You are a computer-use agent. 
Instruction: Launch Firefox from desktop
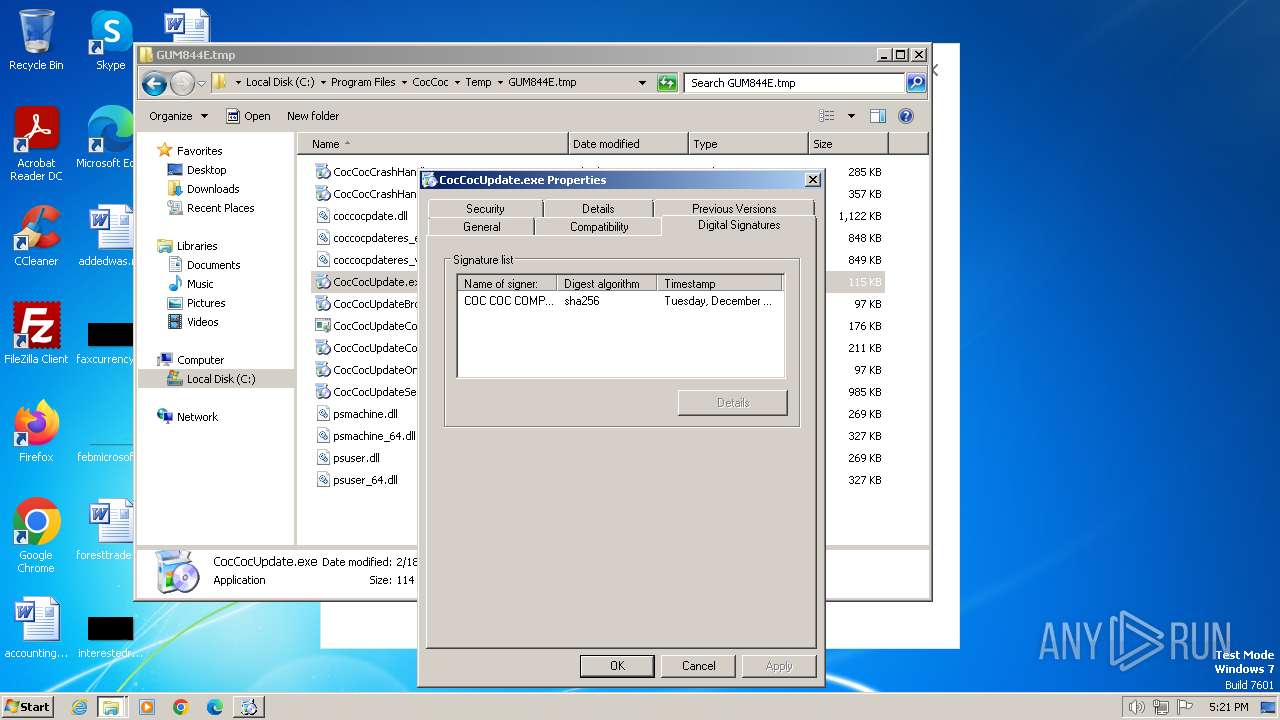pyautogui.click(x=36, y=432)
